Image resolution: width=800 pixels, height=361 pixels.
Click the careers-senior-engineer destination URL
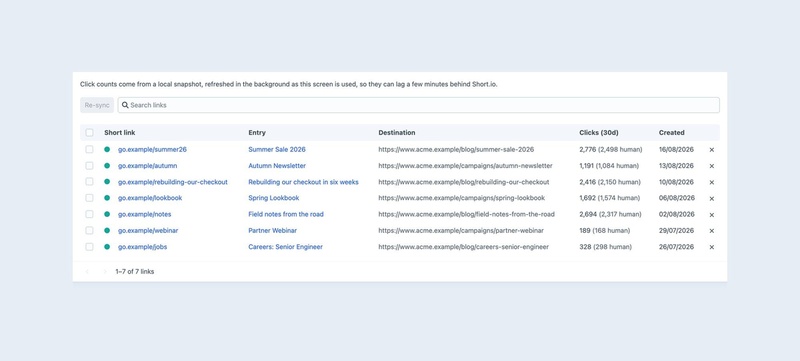pos(464,247)
